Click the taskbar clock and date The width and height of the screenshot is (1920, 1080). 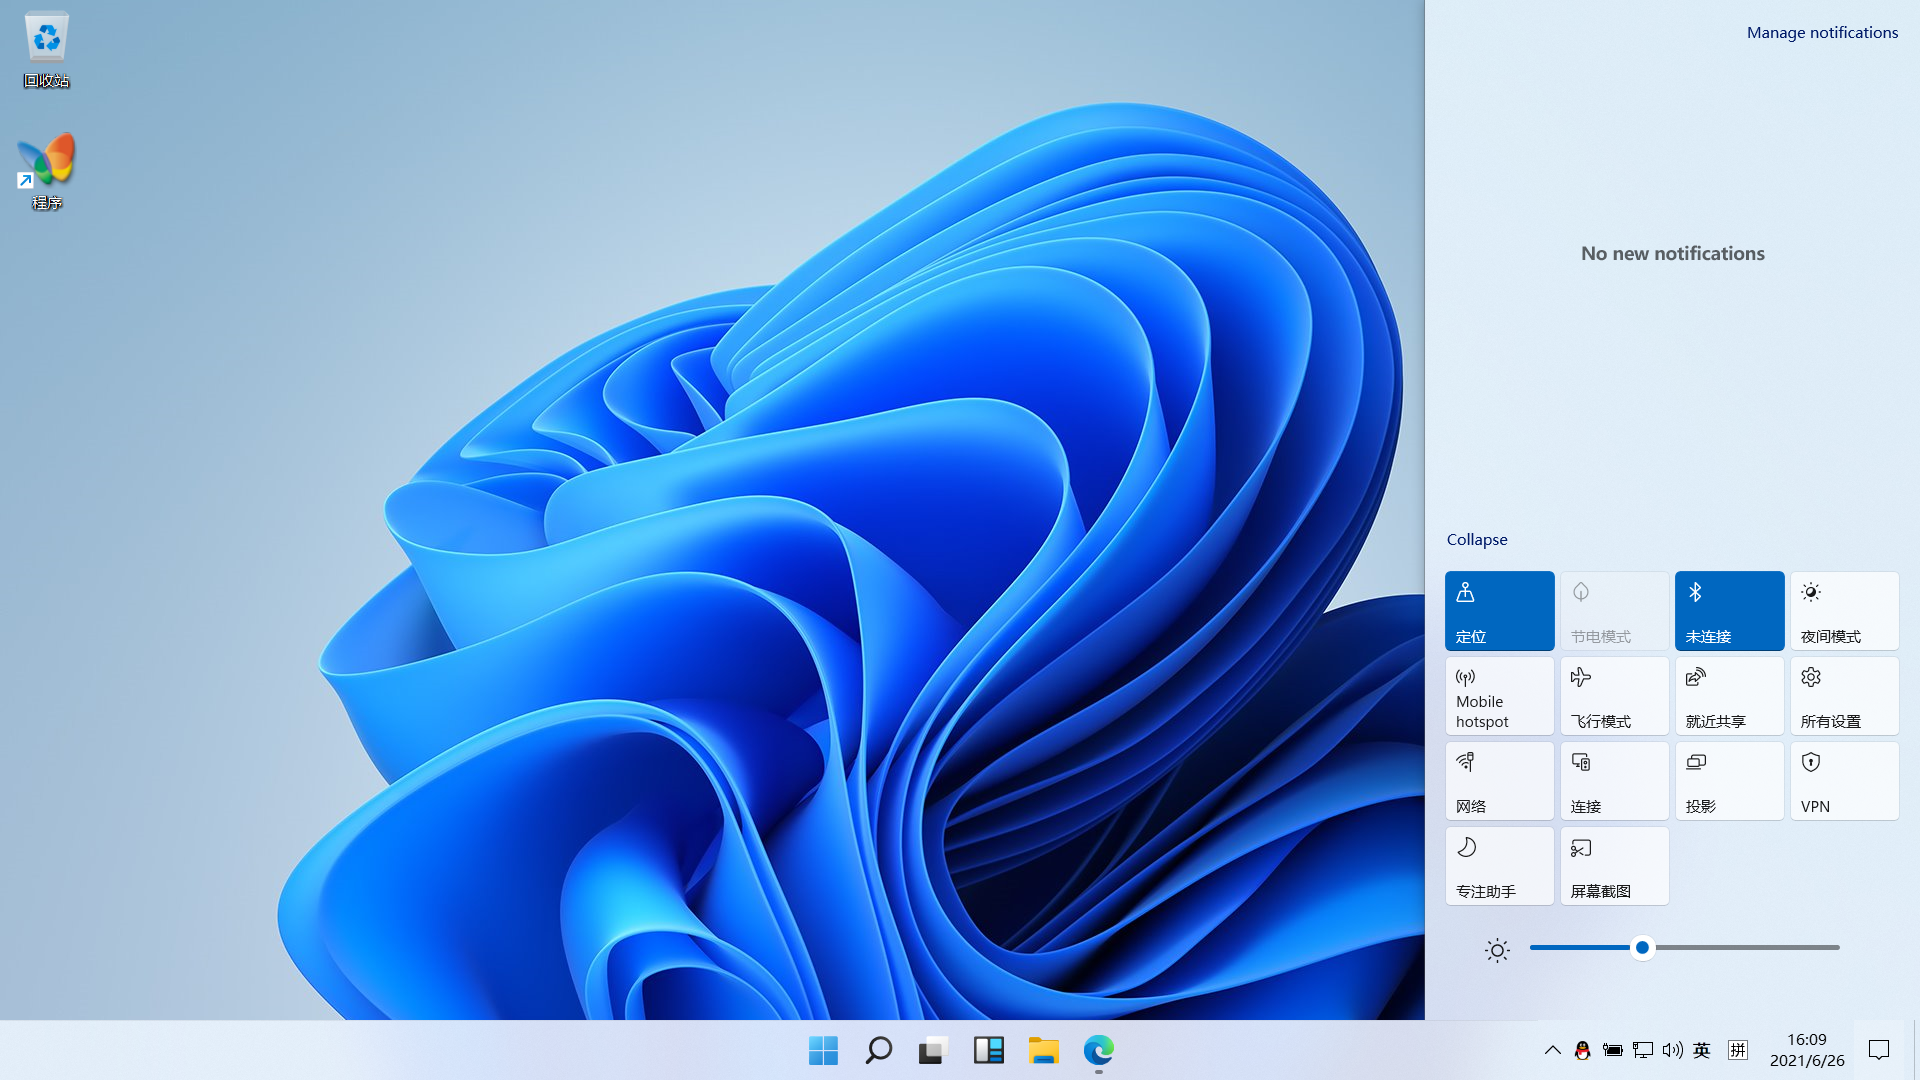1806,1050
